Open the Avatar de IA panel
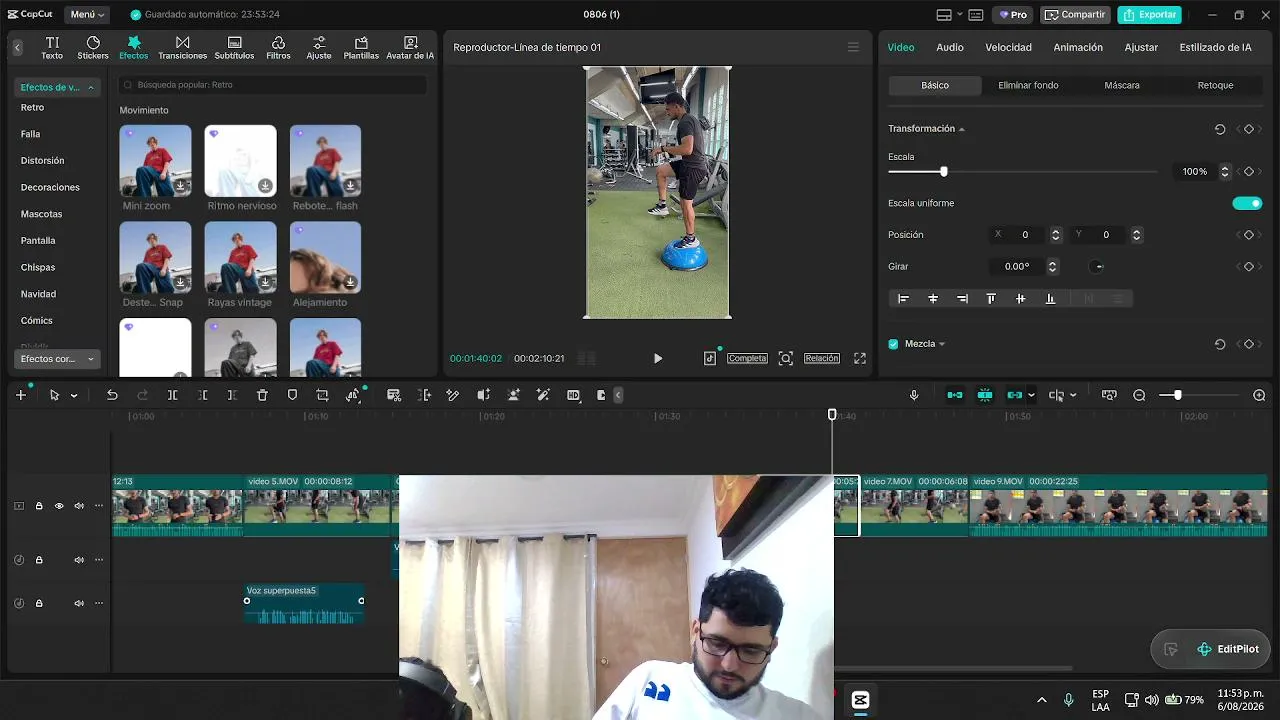1280x720 pixels. [410, 47]
